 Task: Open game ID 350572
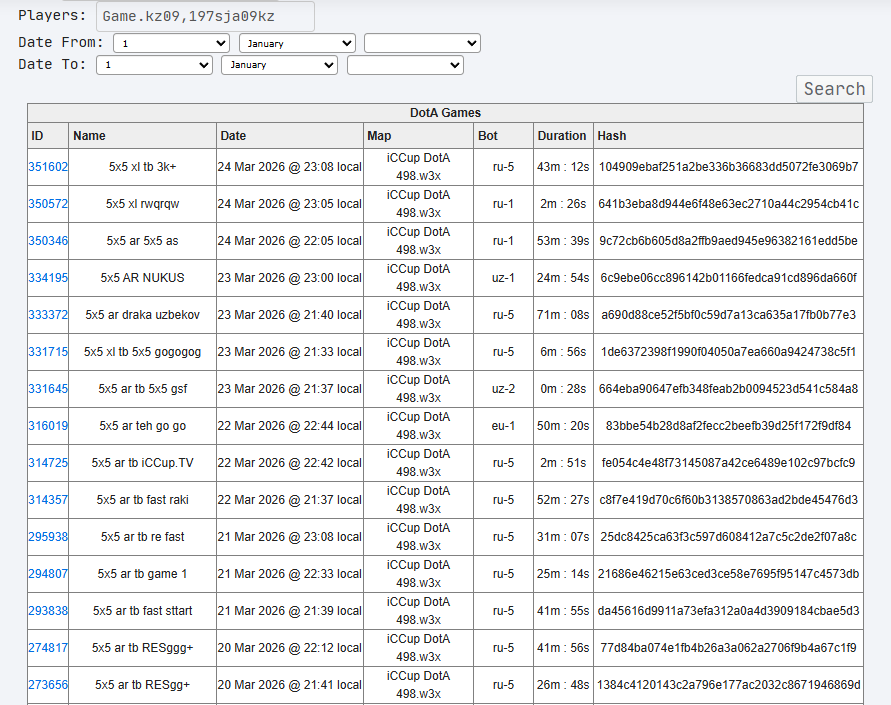[48, 204]
